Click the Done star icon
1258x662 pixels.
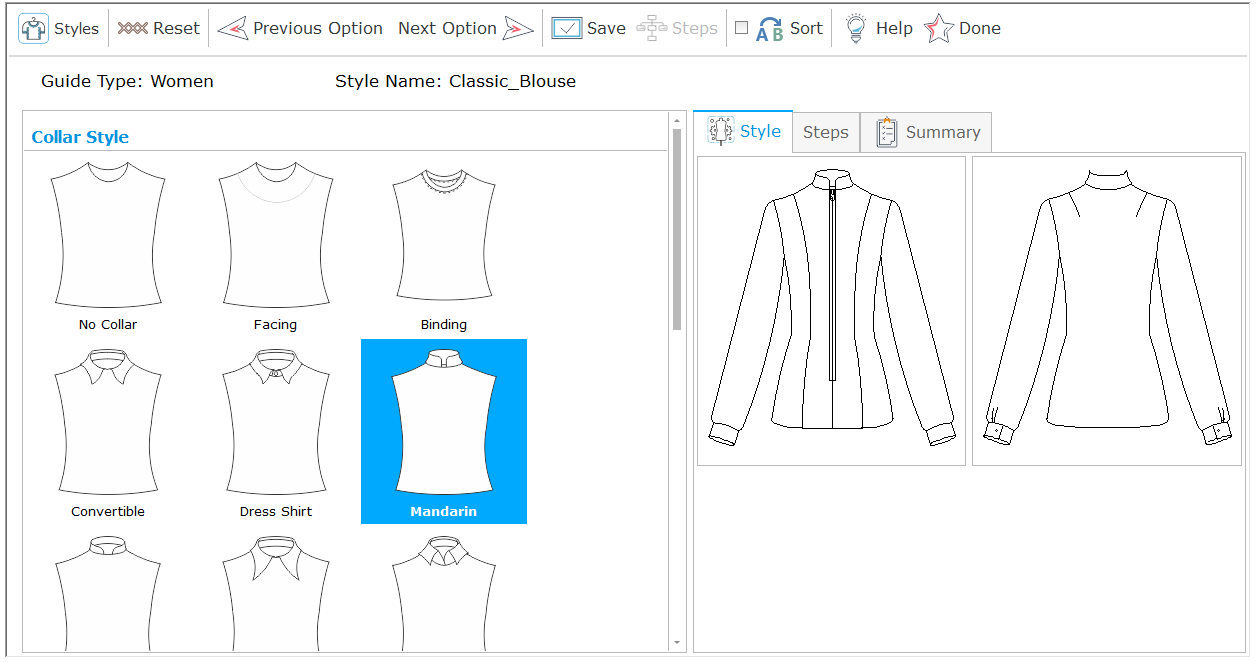938,28
